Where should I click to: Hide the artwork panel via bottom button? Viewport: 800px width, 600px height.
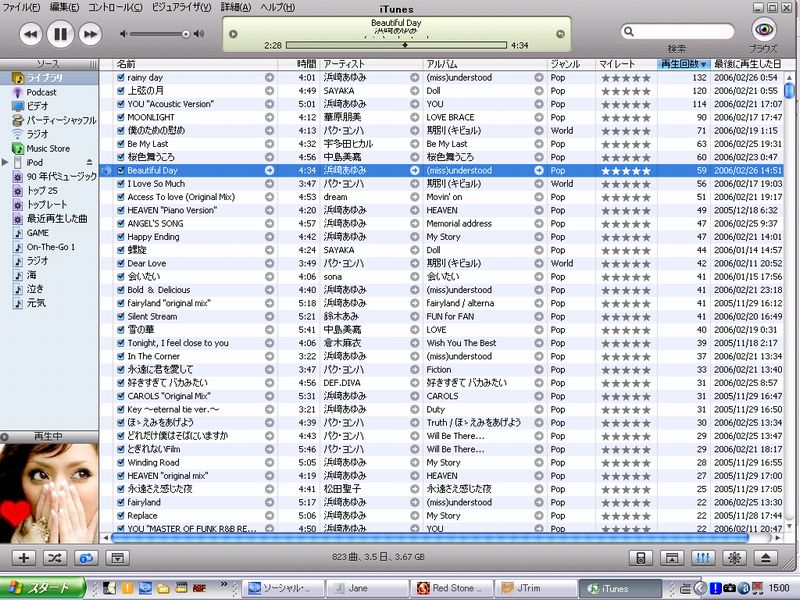(x=116, y=557)
